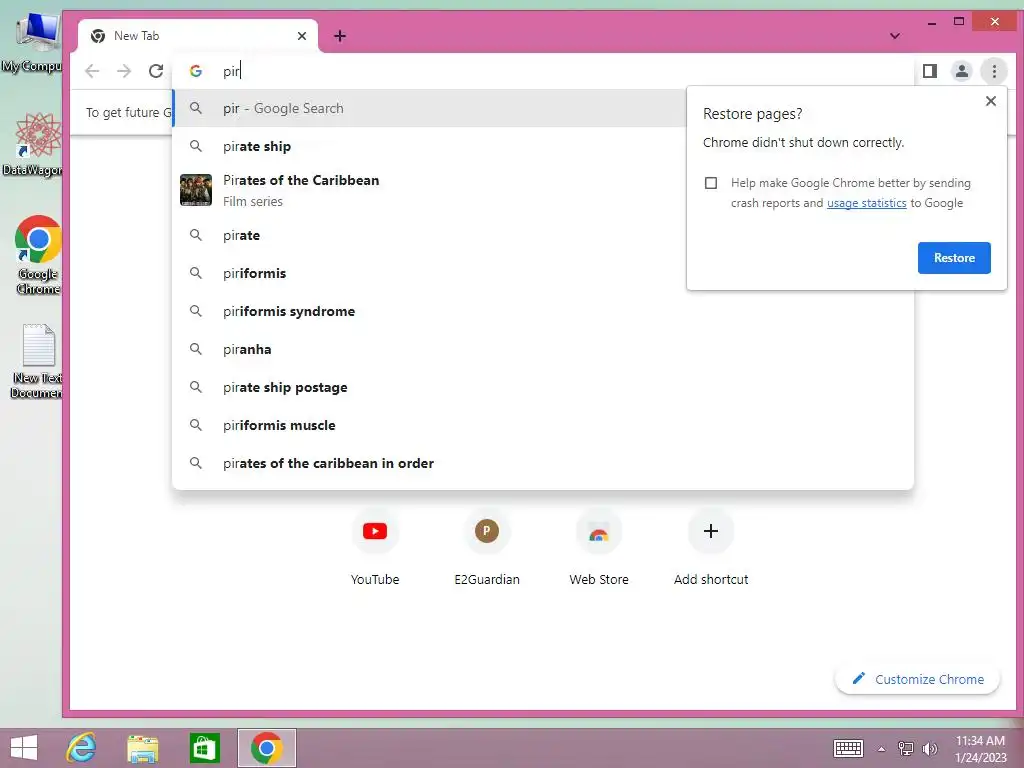Open Customize Chrome
This screenshot has width=1024, height=768.
(918, 679)
